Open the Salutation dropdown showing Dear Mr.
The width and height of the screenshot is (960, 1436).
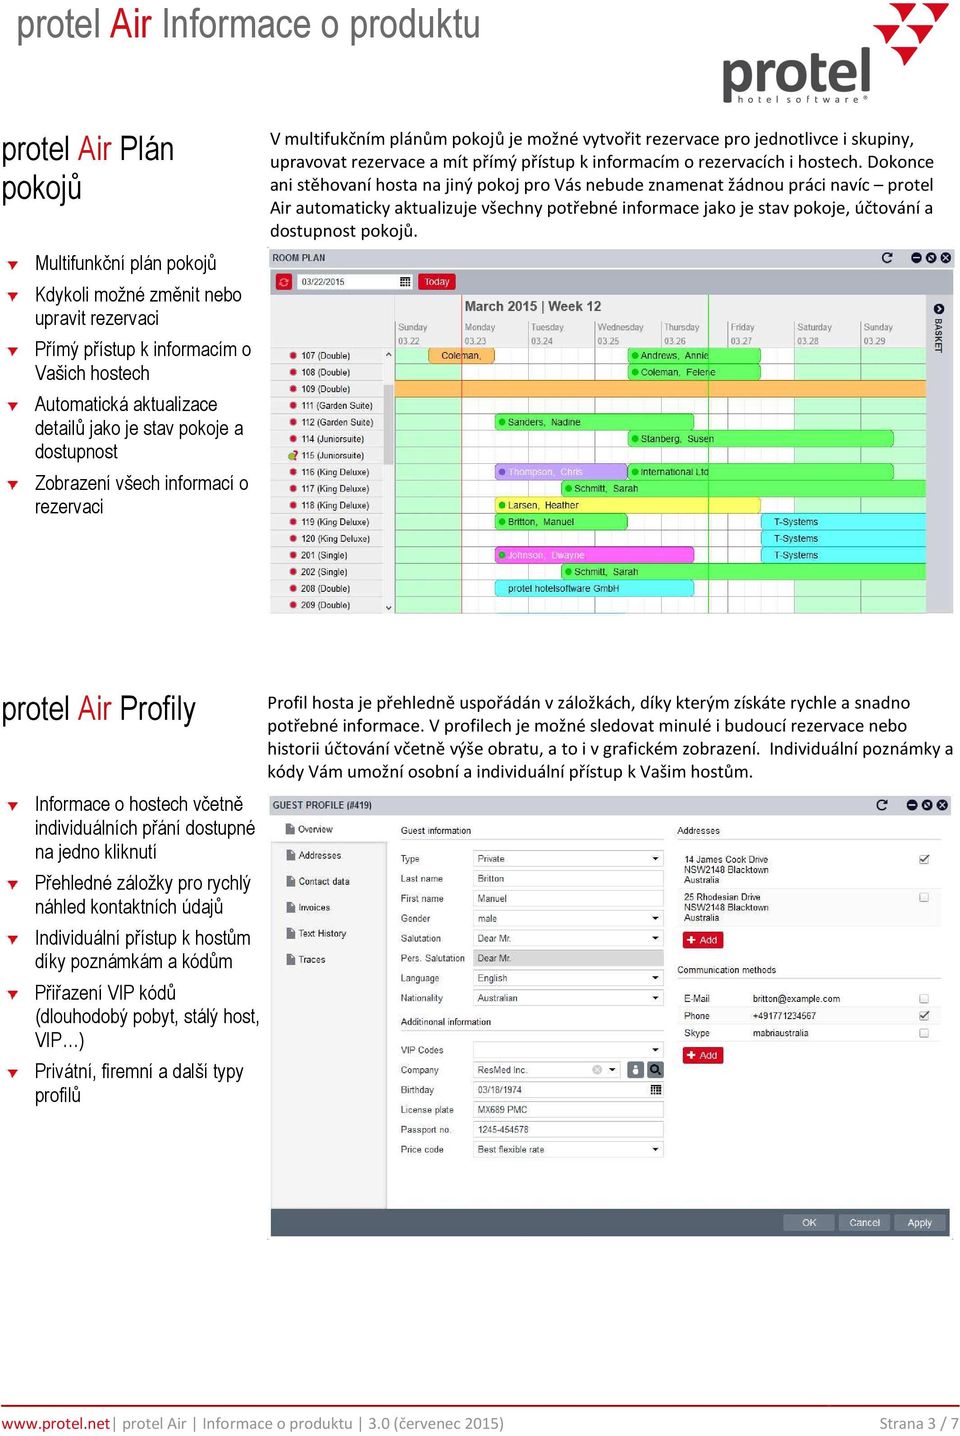[568, 939]
